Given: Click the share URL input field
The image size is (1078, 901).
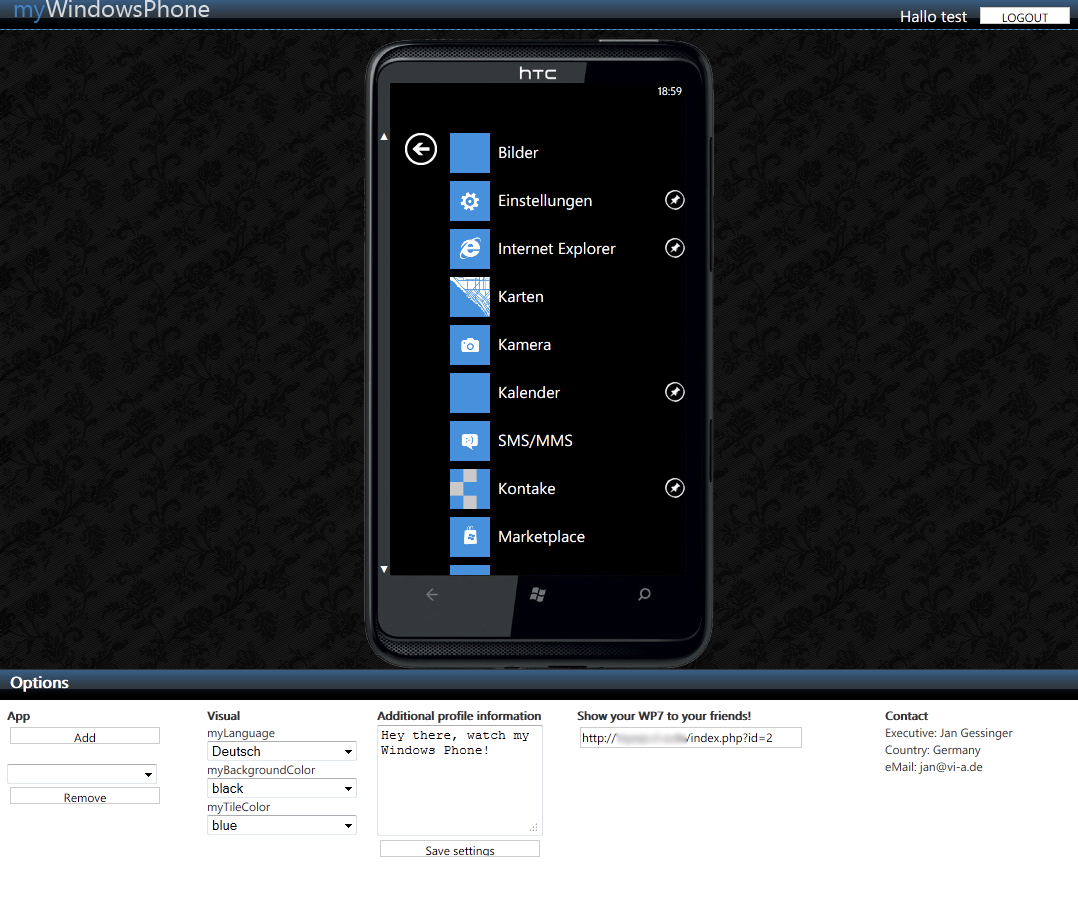Looking at the screenshot, I should 691,737.
